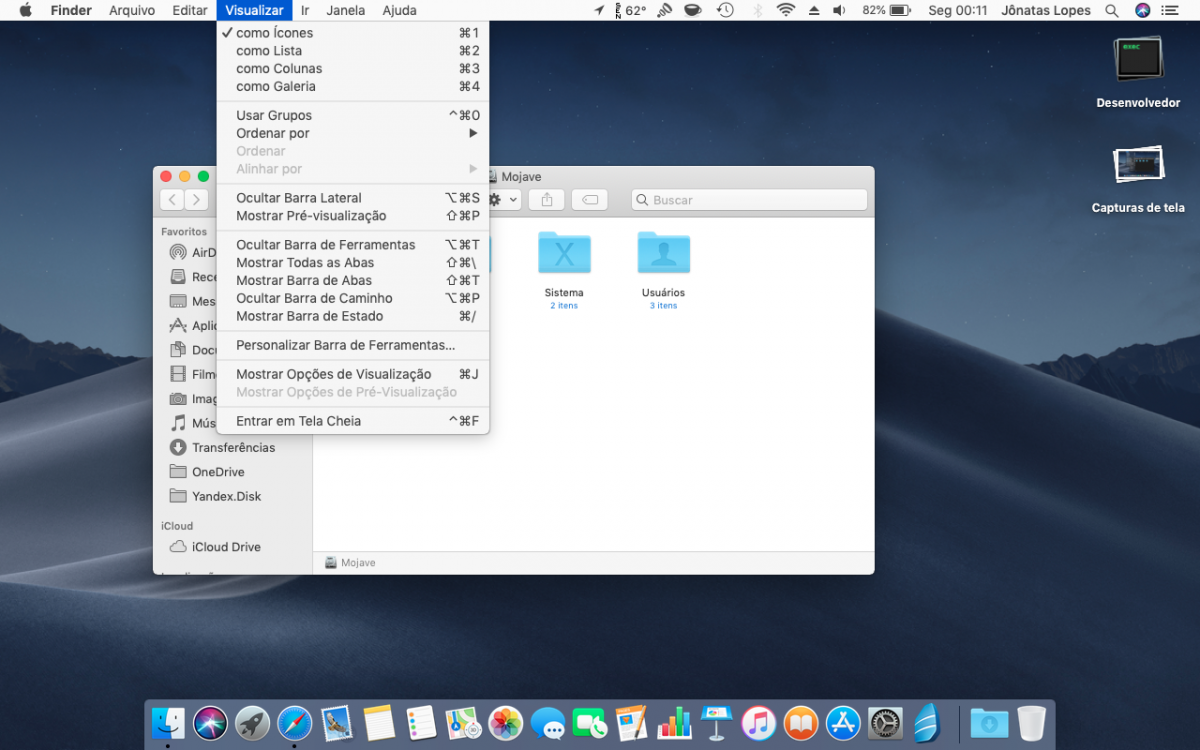Launch Siri from the Dock
This screenshot has height=750, width=1200.
(210, 723)
